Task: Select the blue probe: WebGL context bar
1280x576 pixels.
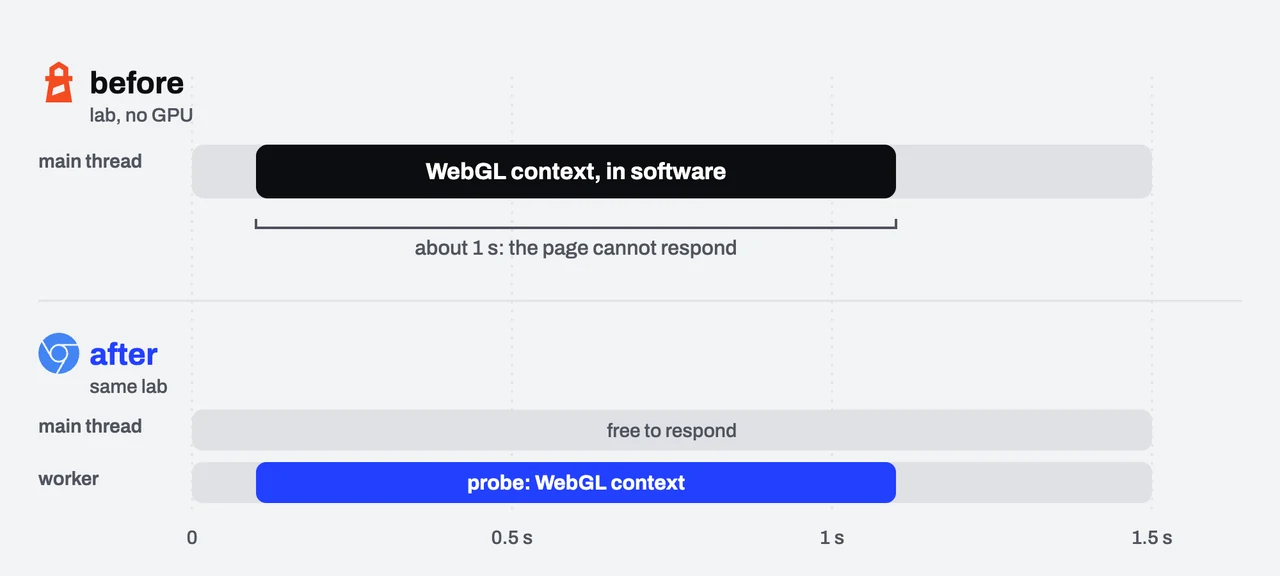Action: pyautogui.click(x=576, y=483)
